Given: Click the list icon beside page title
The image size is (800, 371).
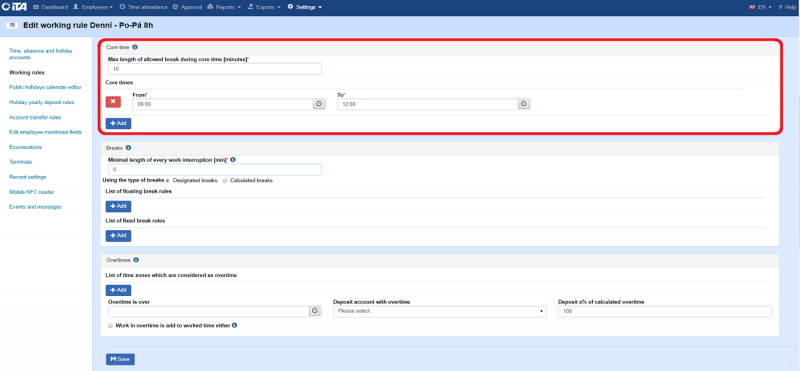Looking at the screenshot, I should click(12, 25).
